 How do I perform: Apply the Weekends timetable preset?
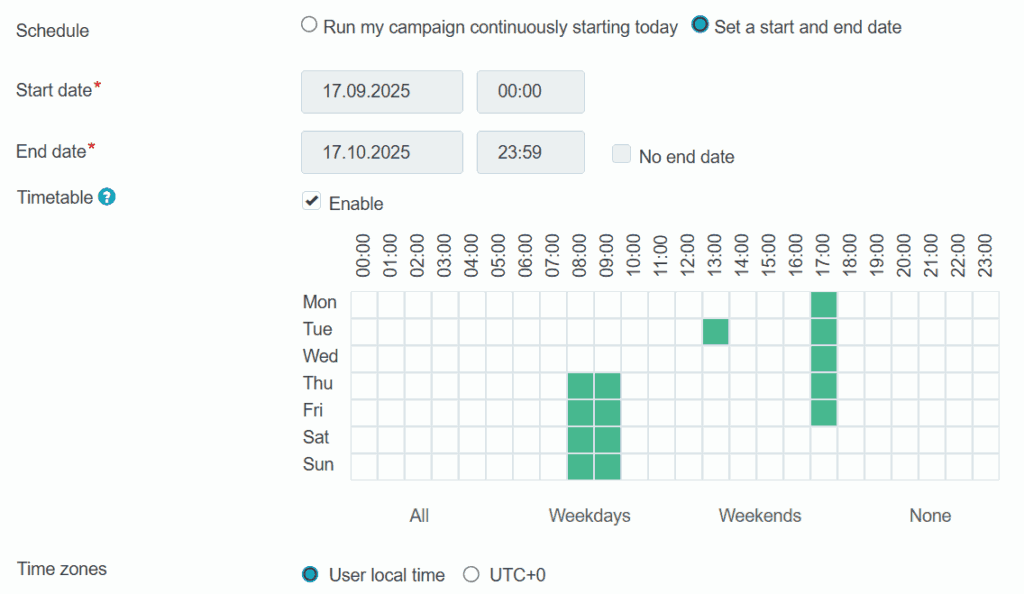click(x=760, y=516)
